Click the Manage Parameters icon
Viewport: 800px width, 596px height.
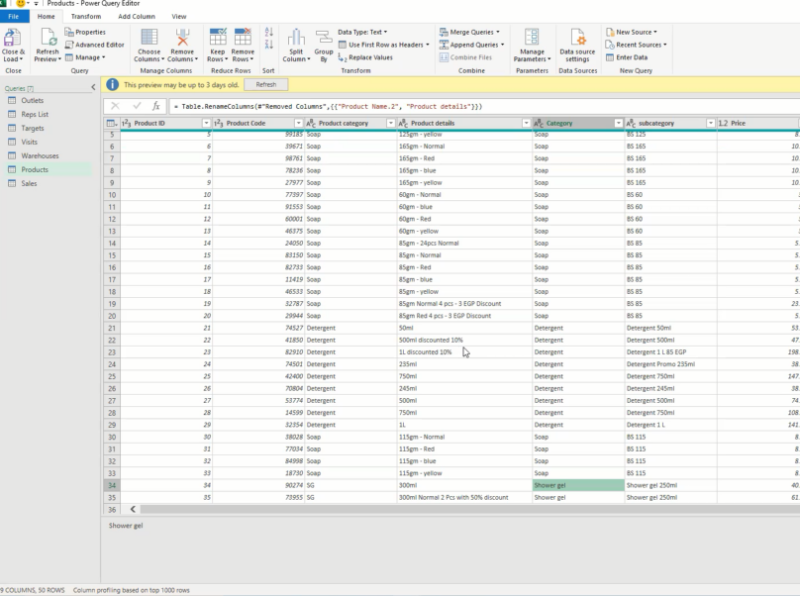click(532, 37)
